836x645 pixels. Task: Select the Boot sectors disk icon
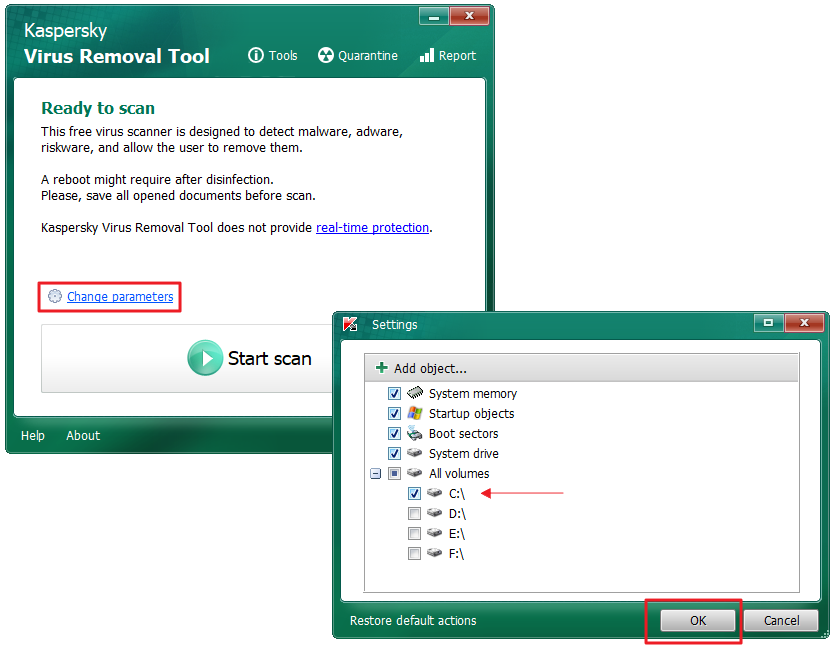(x=415, y=433)
